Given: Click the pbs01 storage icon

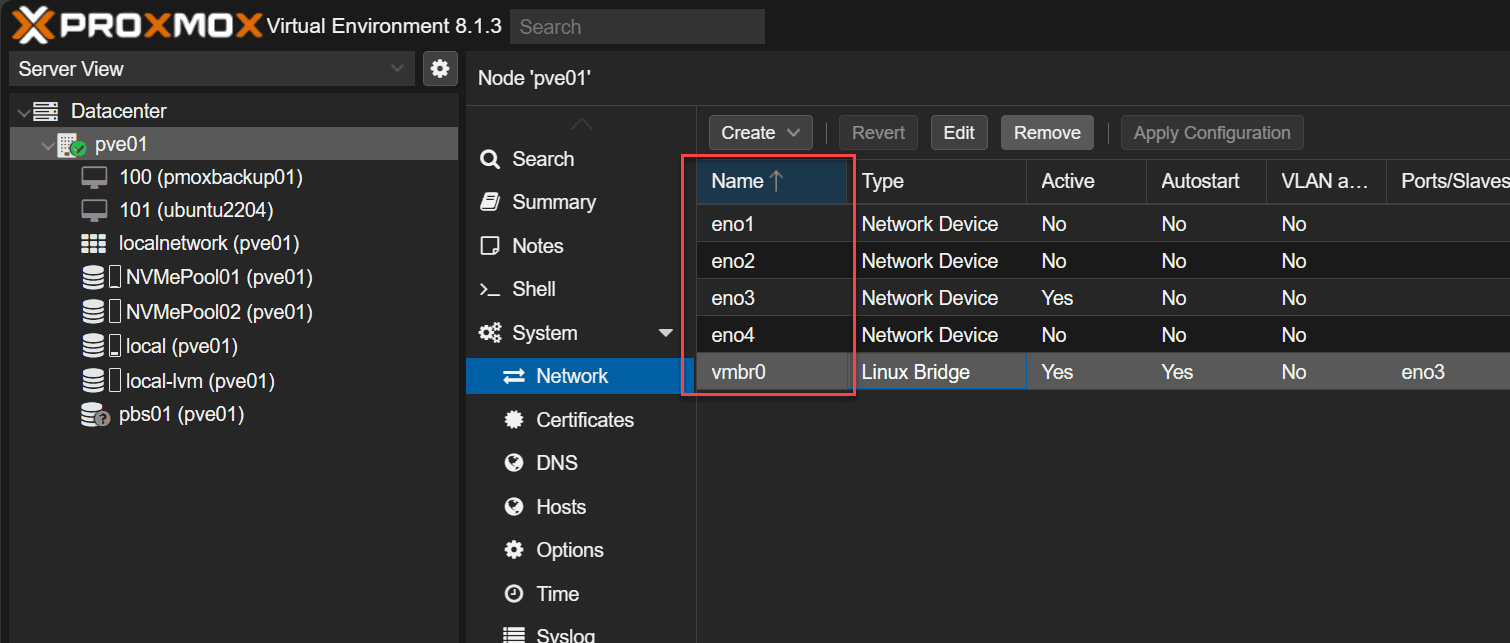Looking at the screenshot, I should [x=94, y=414].
